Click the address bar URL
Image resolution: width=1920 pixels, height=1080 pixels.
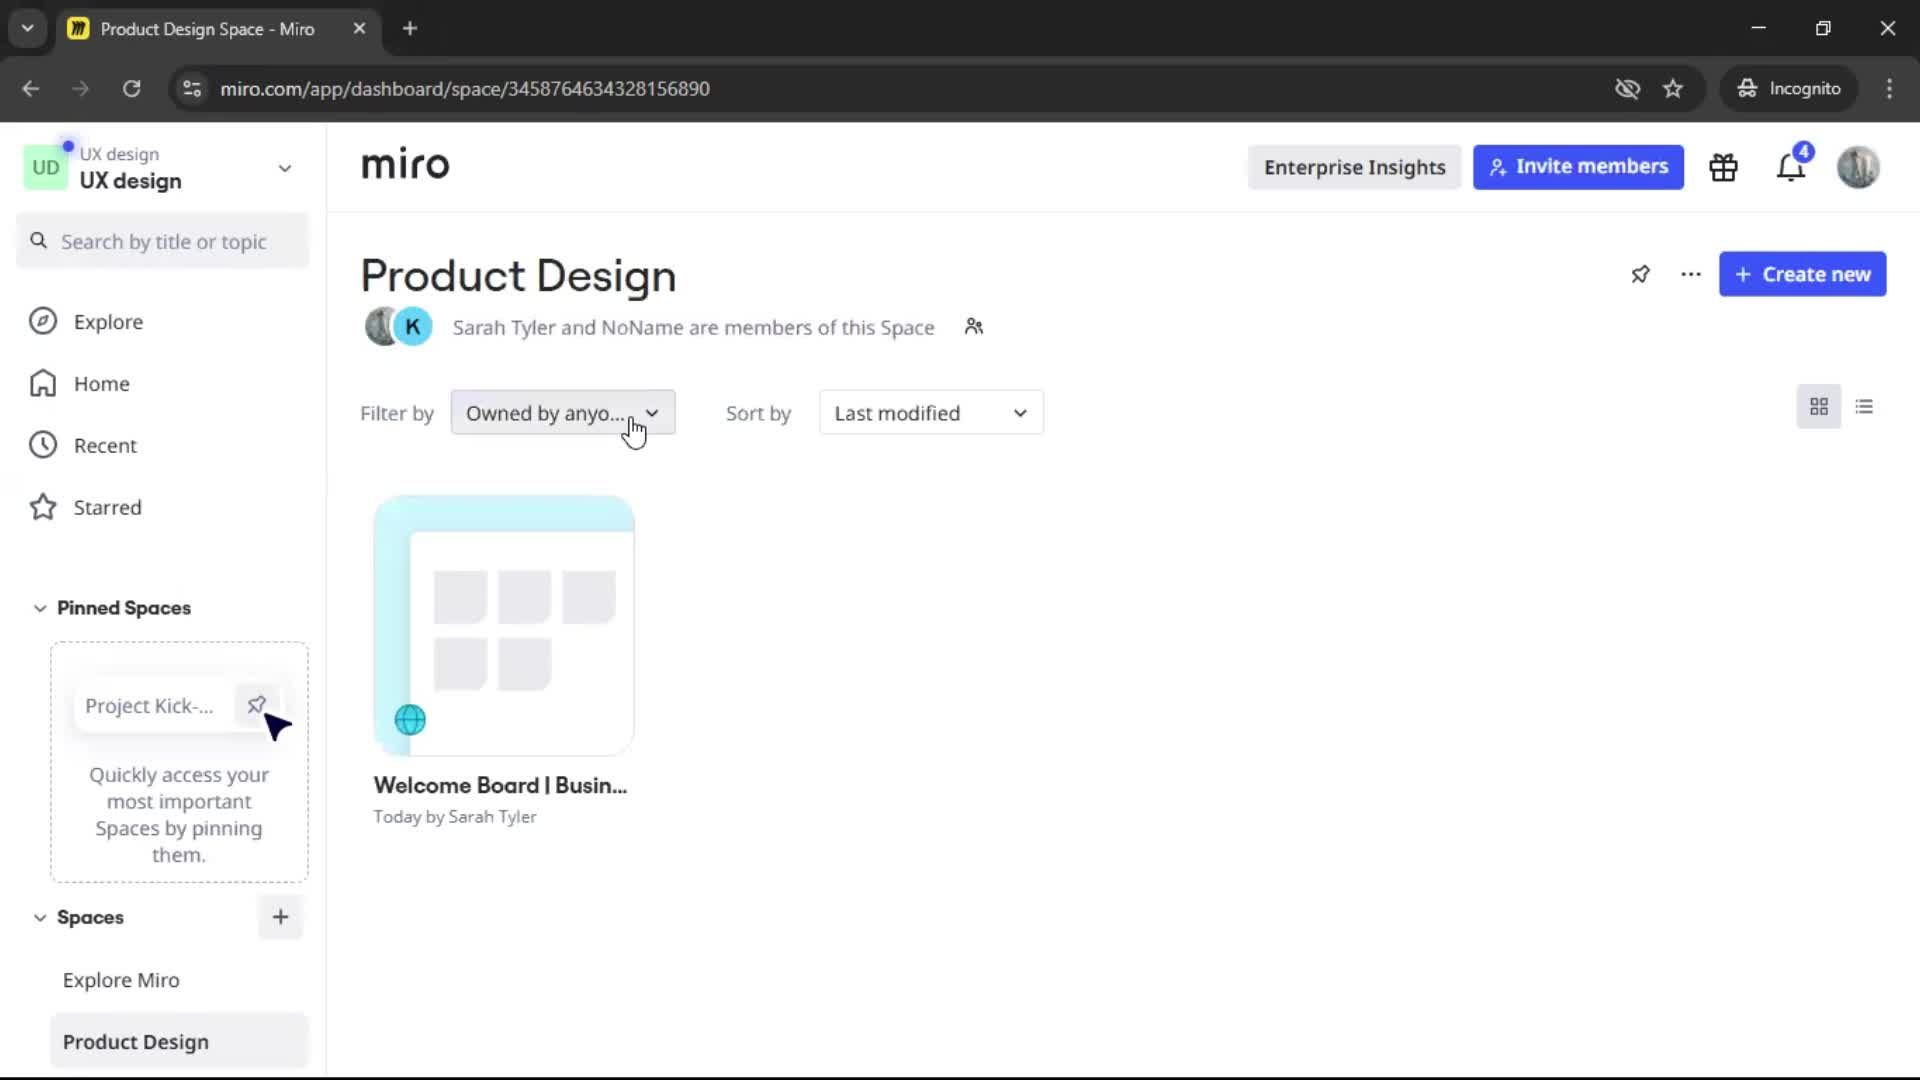pyautogui.click(x=465, y=88)
